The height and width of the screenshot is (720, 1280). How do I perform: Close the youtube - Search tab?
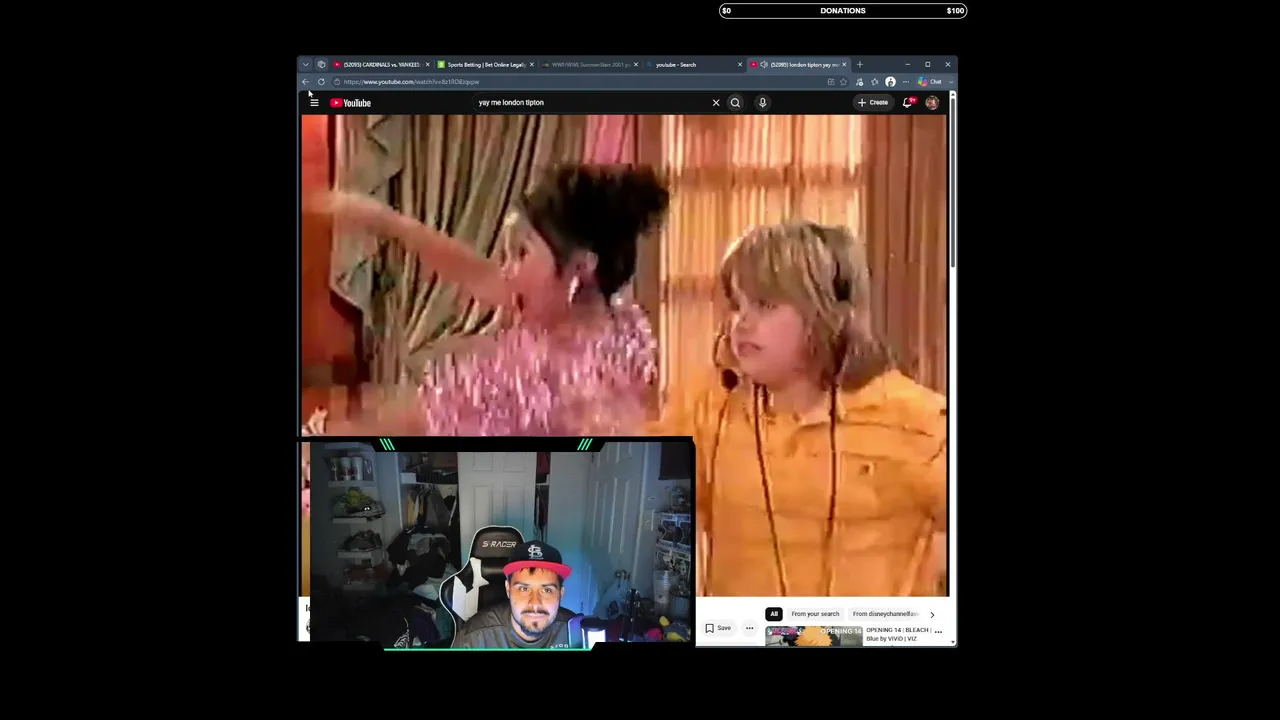tap(740, 65)
